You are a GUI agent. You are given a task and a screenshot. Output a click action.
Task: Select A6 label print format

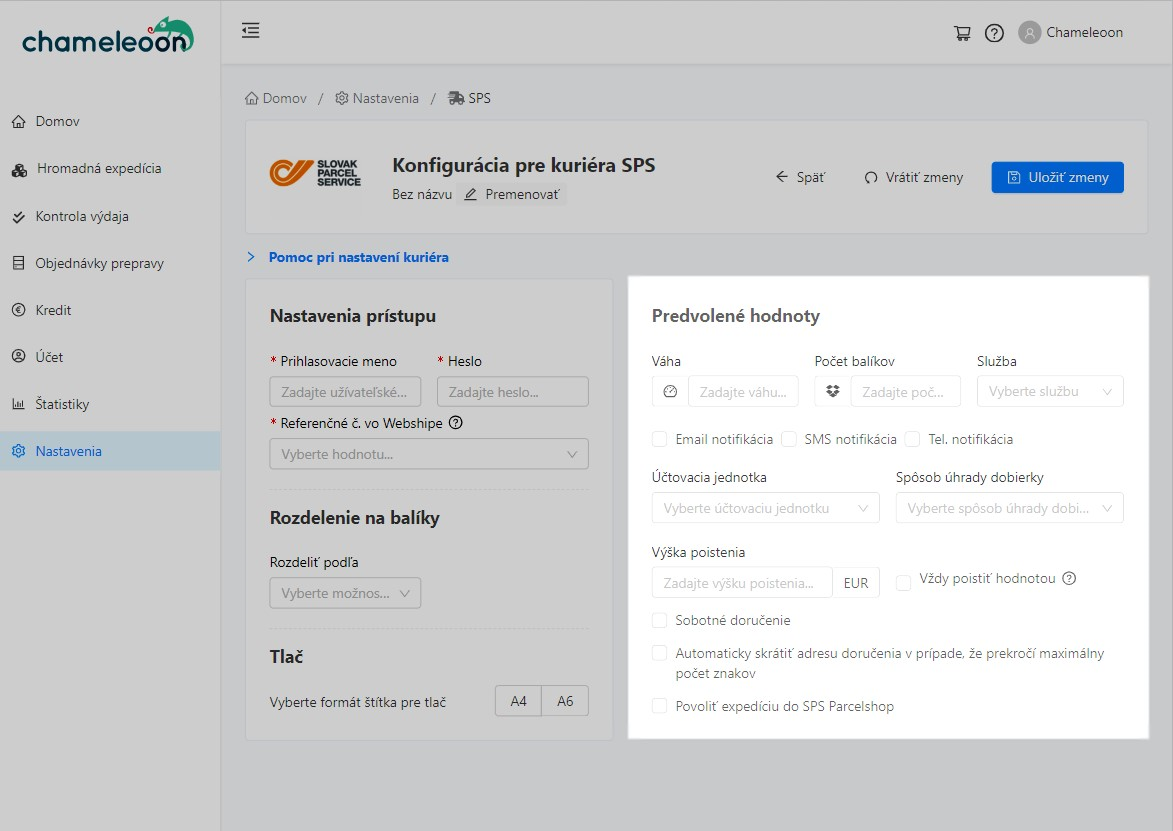pyautogui.click(x=565, y=701)
